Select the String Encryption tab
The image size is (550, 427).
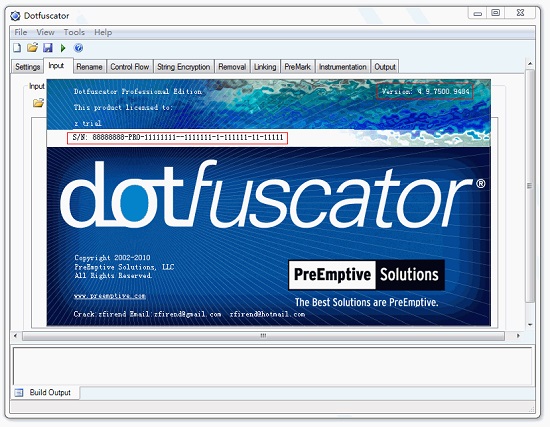[x=183, y=67]
